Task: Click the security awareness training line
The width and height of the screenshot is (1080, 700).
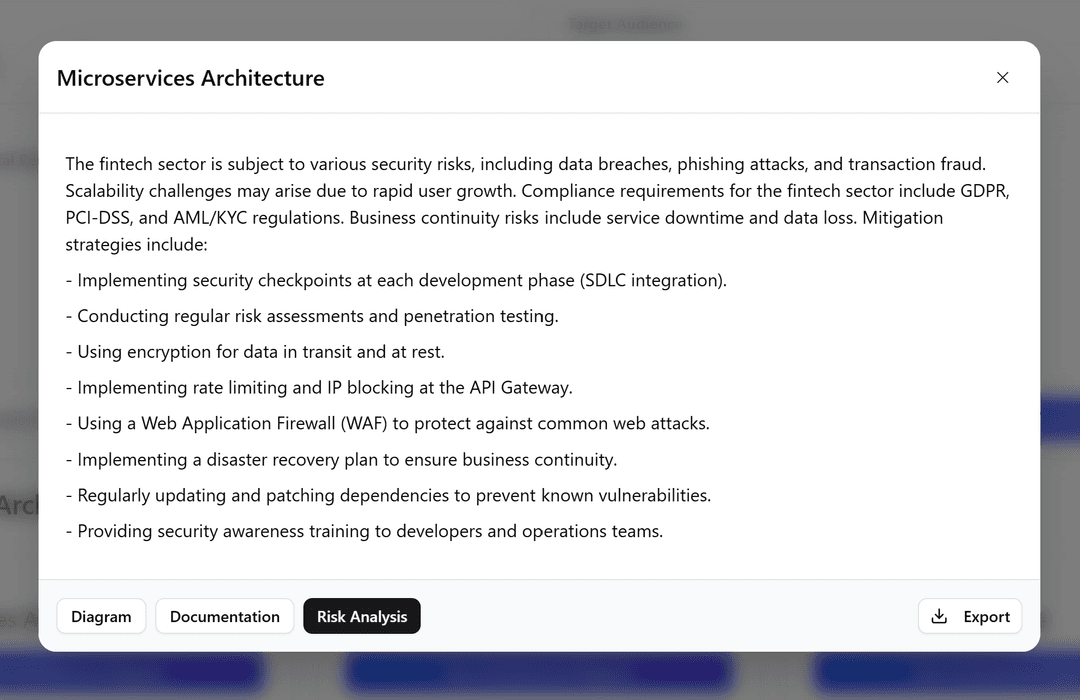Action: (363, 531)
